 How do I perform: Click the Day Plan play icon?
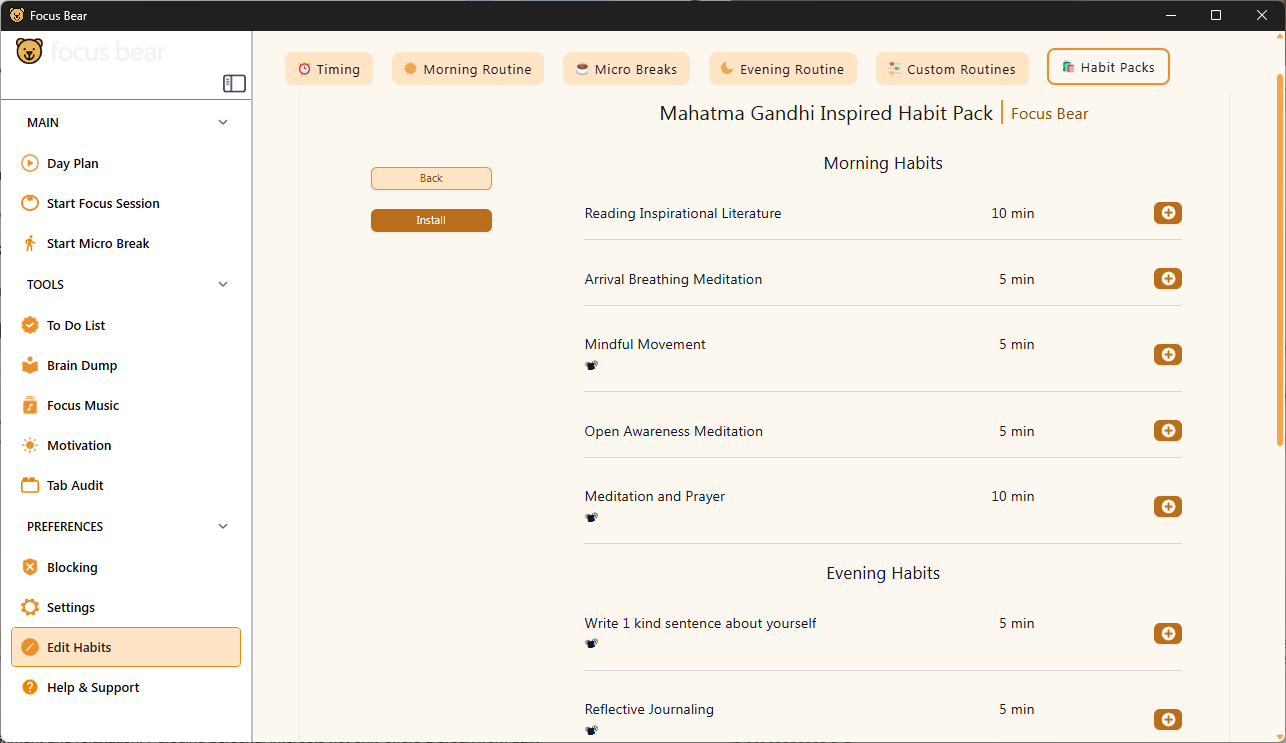pyautogui.click(x=30, y=163)
